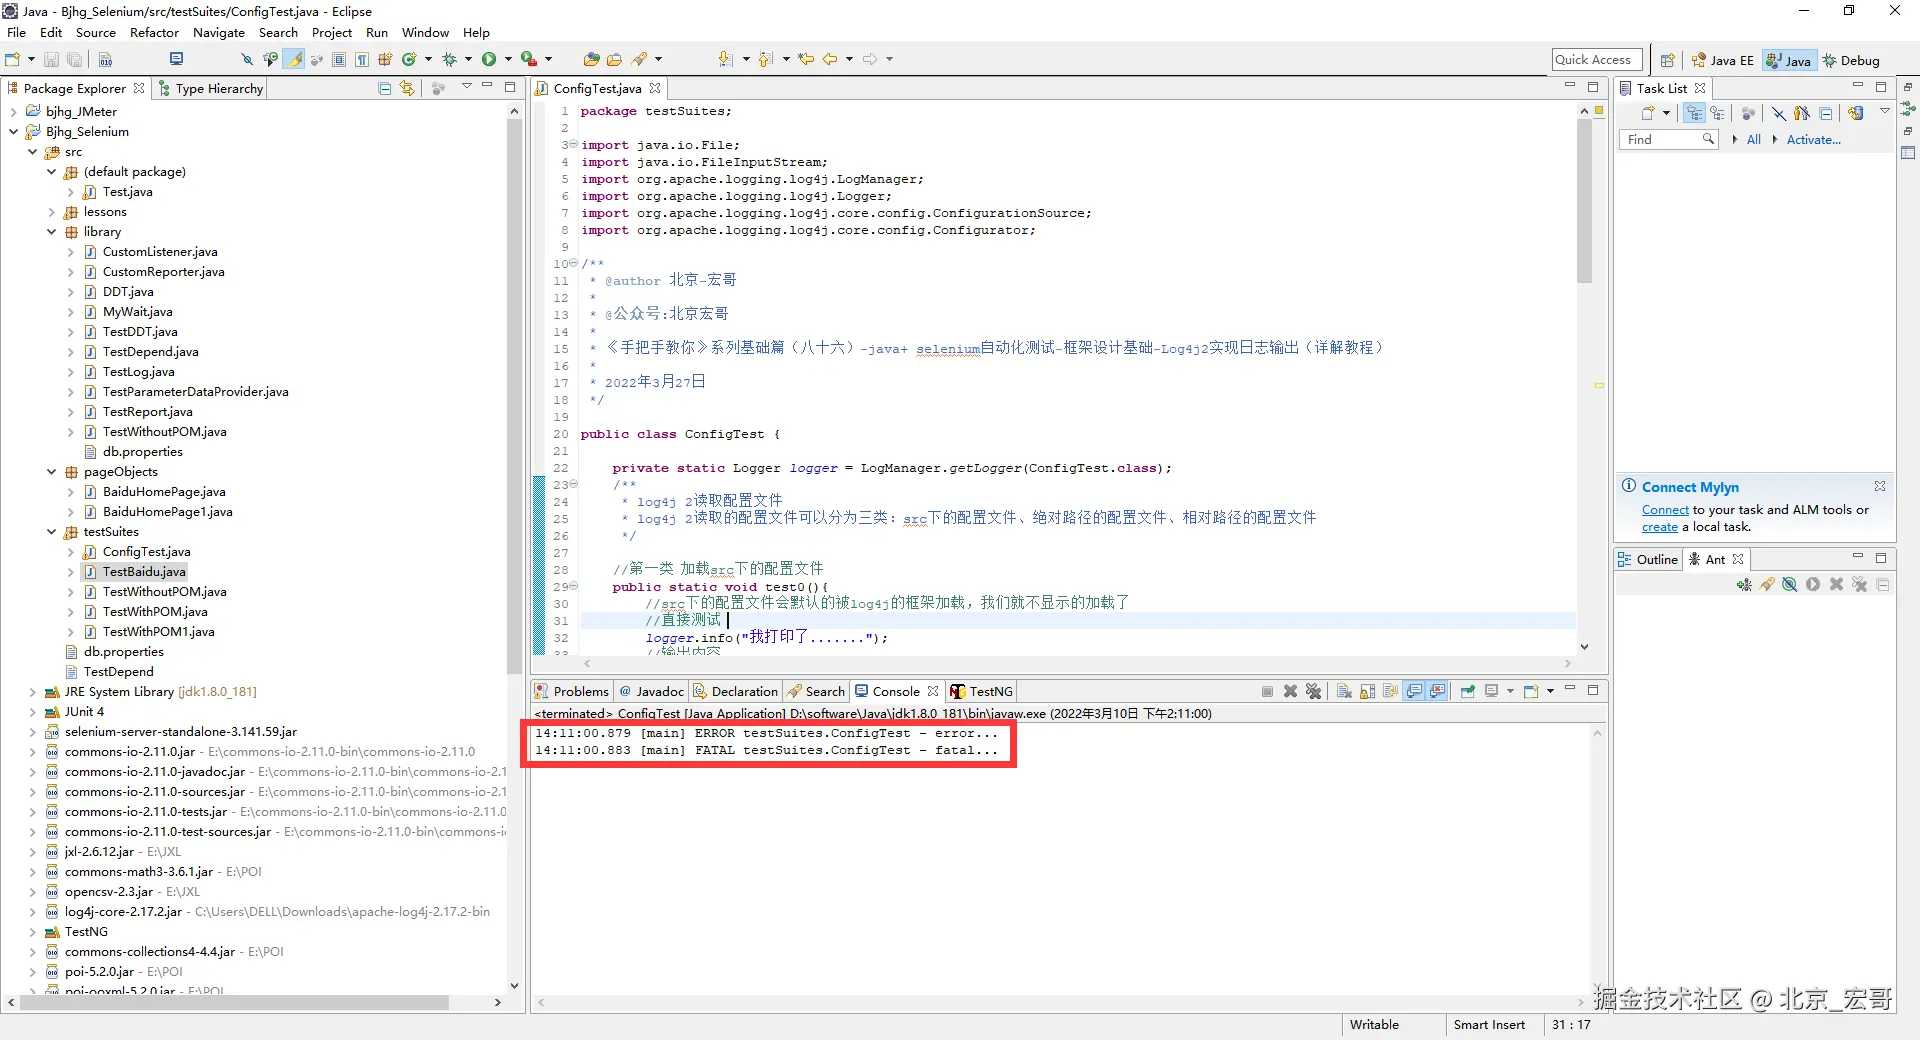Expand the lessons package node
This screenshot has height=1040, width=1920.
pyautogui.click(x=51, y=212)
